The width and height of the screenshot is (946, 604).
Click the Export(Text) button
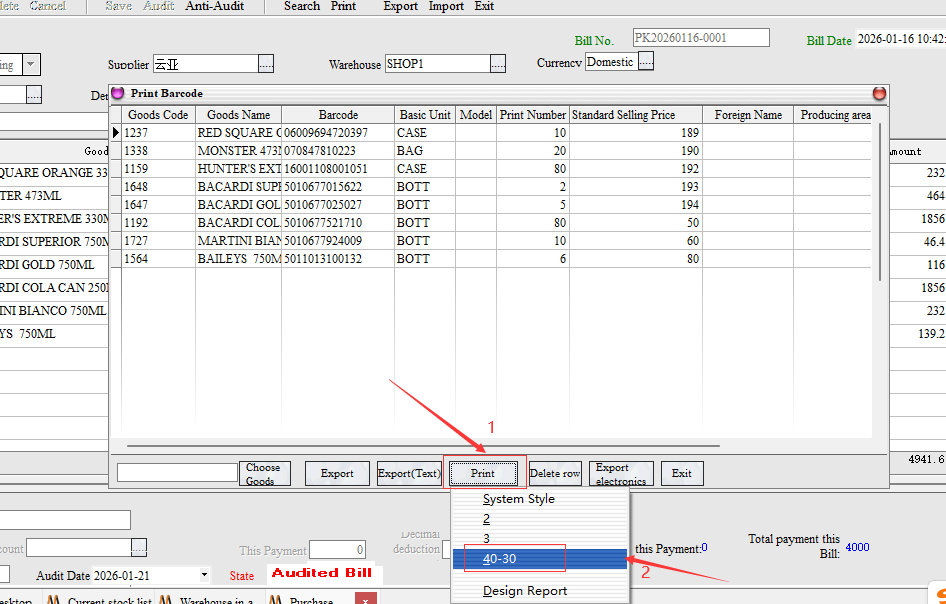(x=409, y=473)
